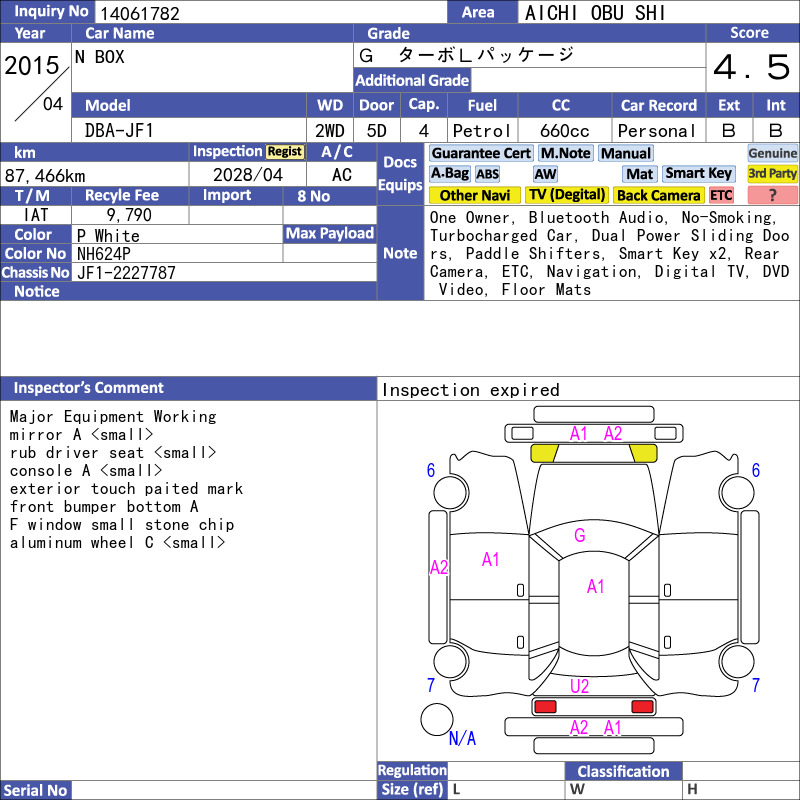Click the Back Camera equipment tag
This screenshot has height=800, width=800.
pos(658,195)
